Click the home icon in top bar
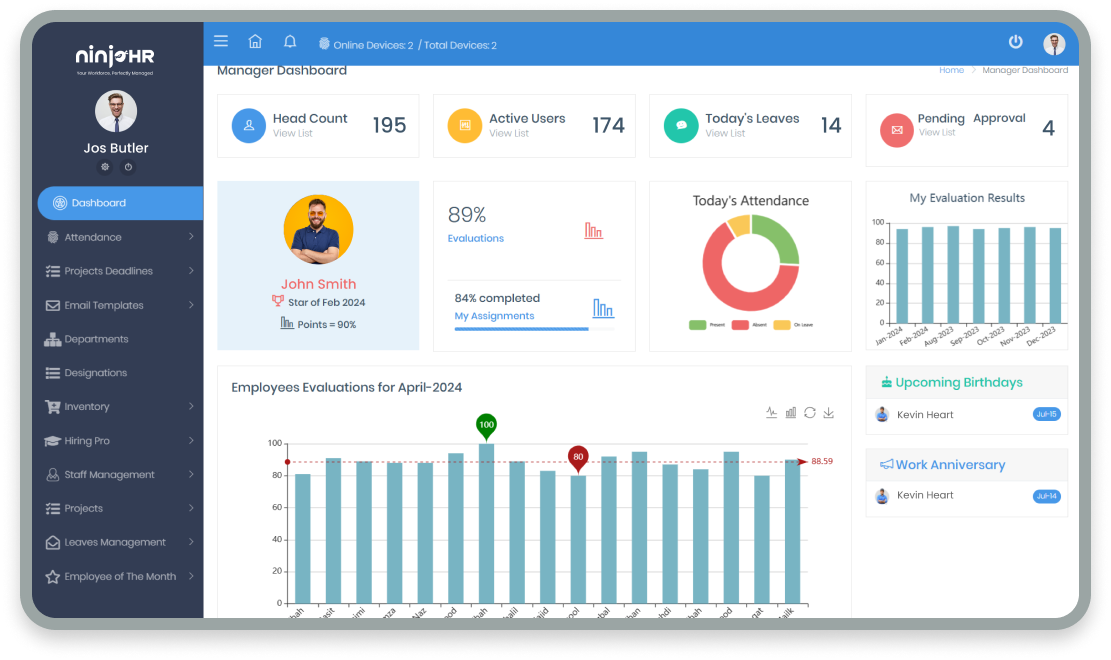 point(255,42)
